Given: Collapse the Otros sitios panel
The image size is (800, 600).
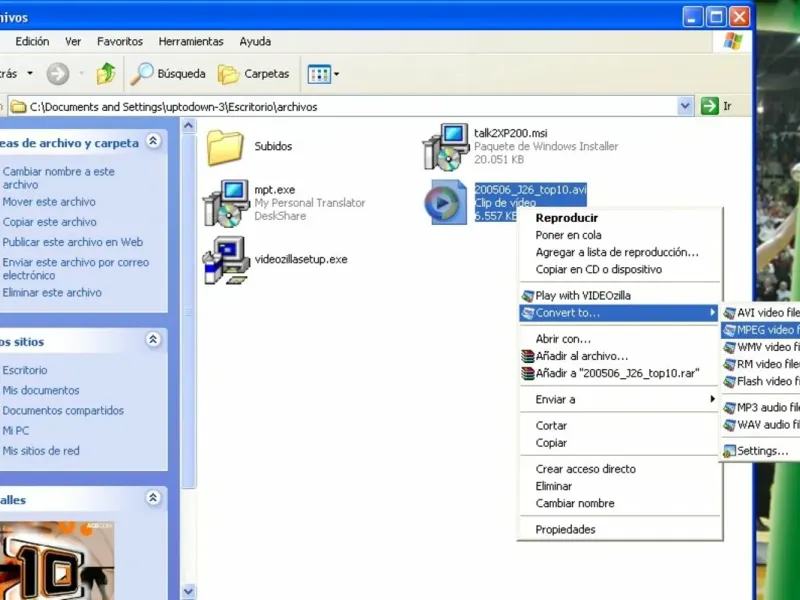Looking at the screenshot, I should 153,340.
